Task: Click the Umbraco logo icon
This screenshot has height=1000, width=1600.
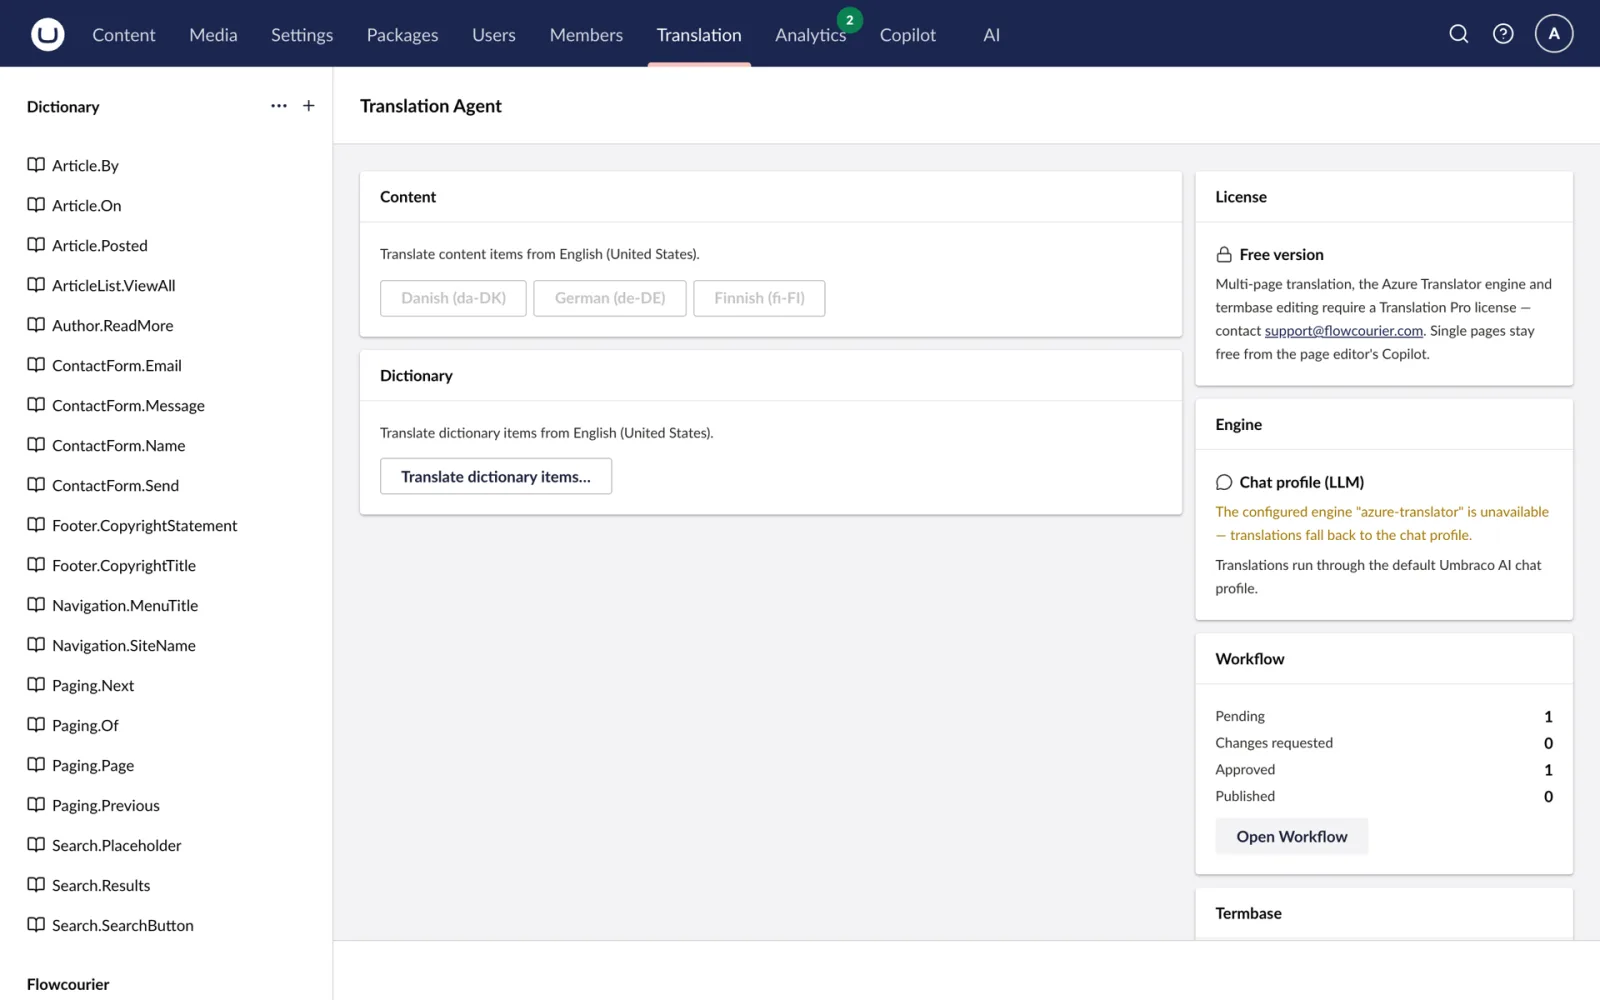Action: [47, 34]
